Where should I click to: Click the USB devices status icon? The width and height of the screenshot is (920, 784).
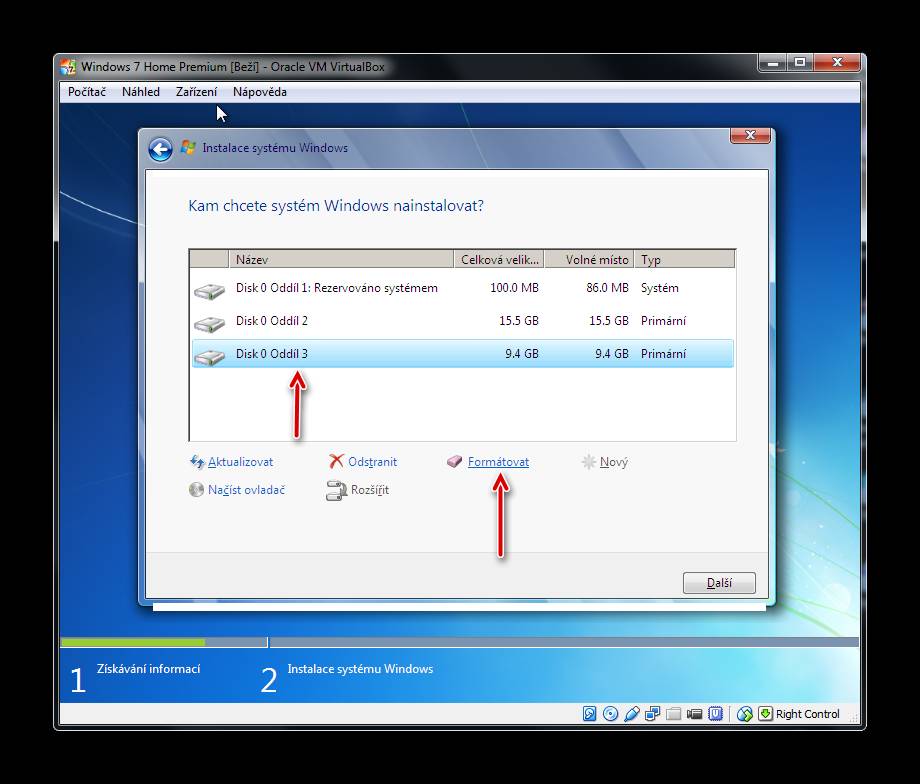(631, 714)
